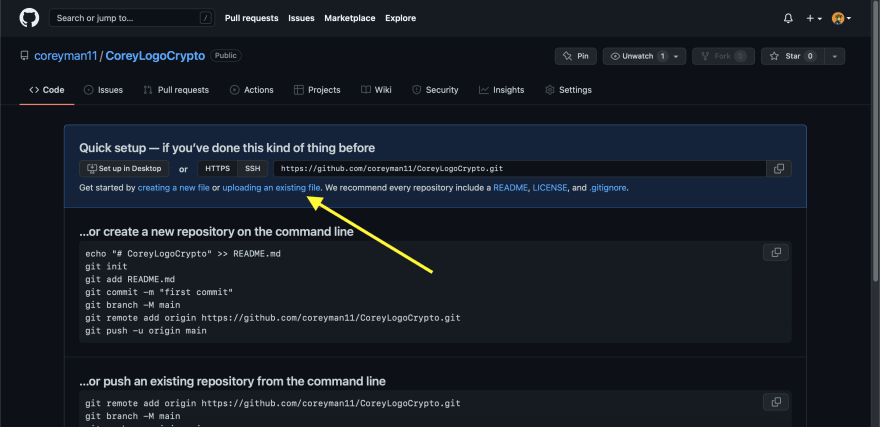Click the Public visibility badge
The width and height of the screenshot is (880, 427).
click(x=226, y=56)
